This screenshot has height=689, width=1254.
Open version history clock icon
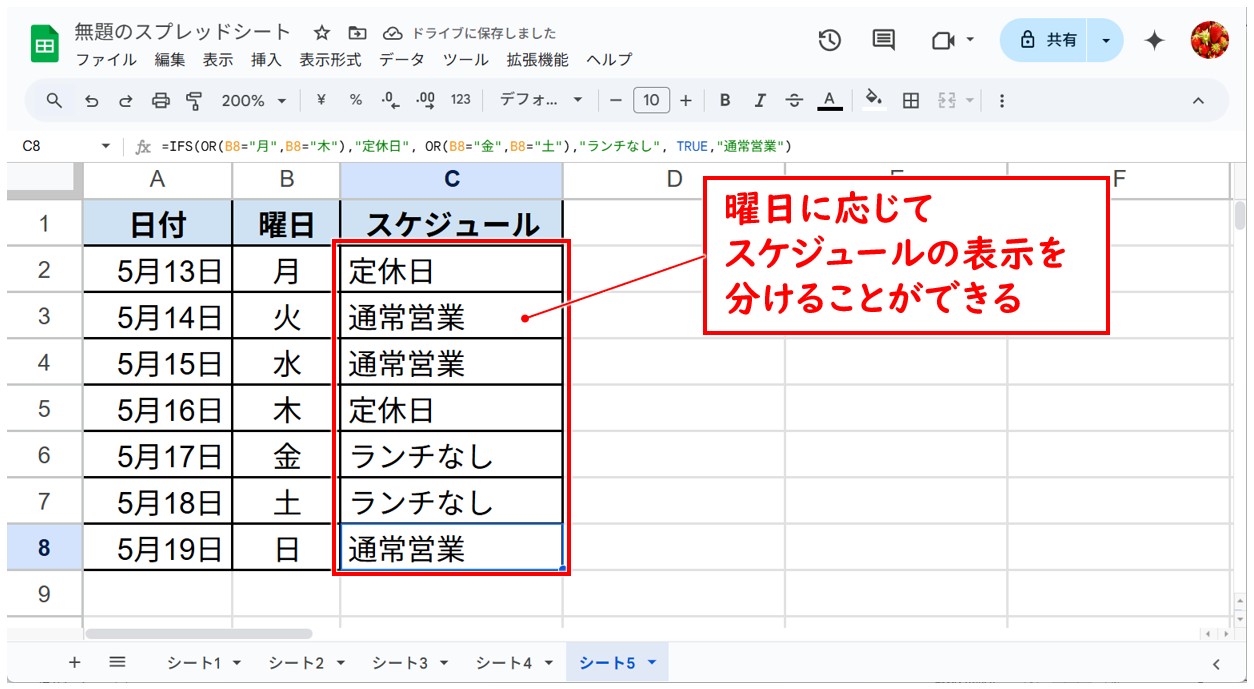coord(829,40)
